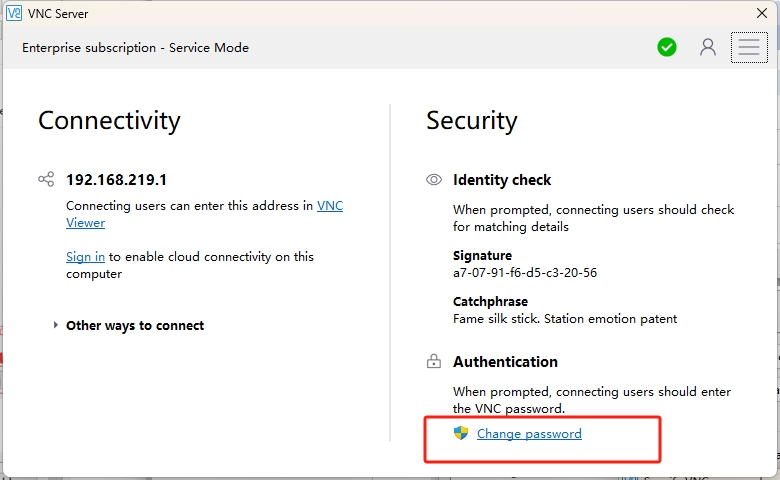
Task: Click the catchphrase text starting with Fame silk
Action: point(564,319)
